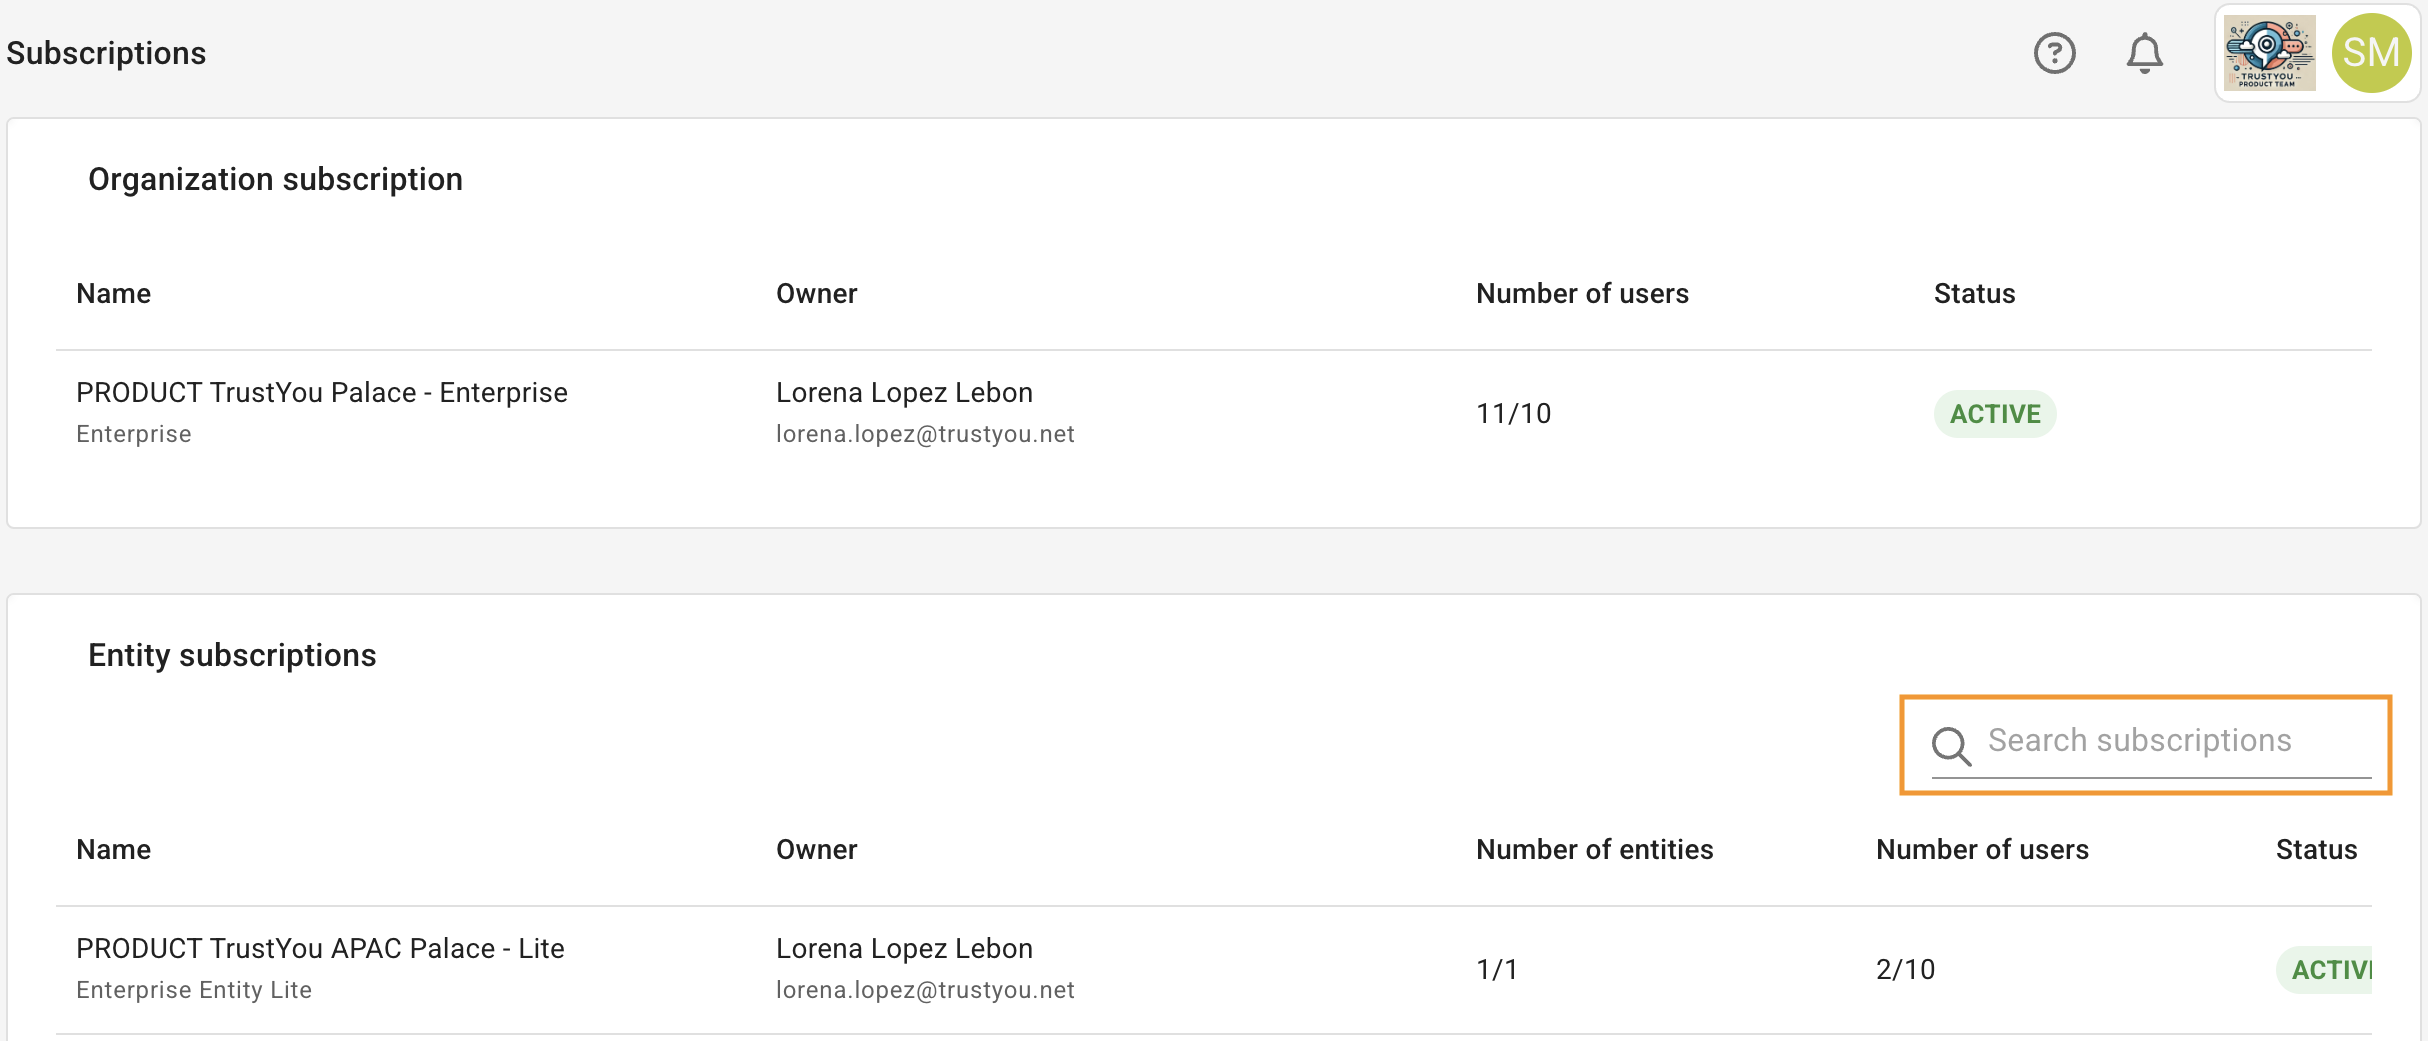
Task: Open the help question mark icon
Action: point(2054,53)
